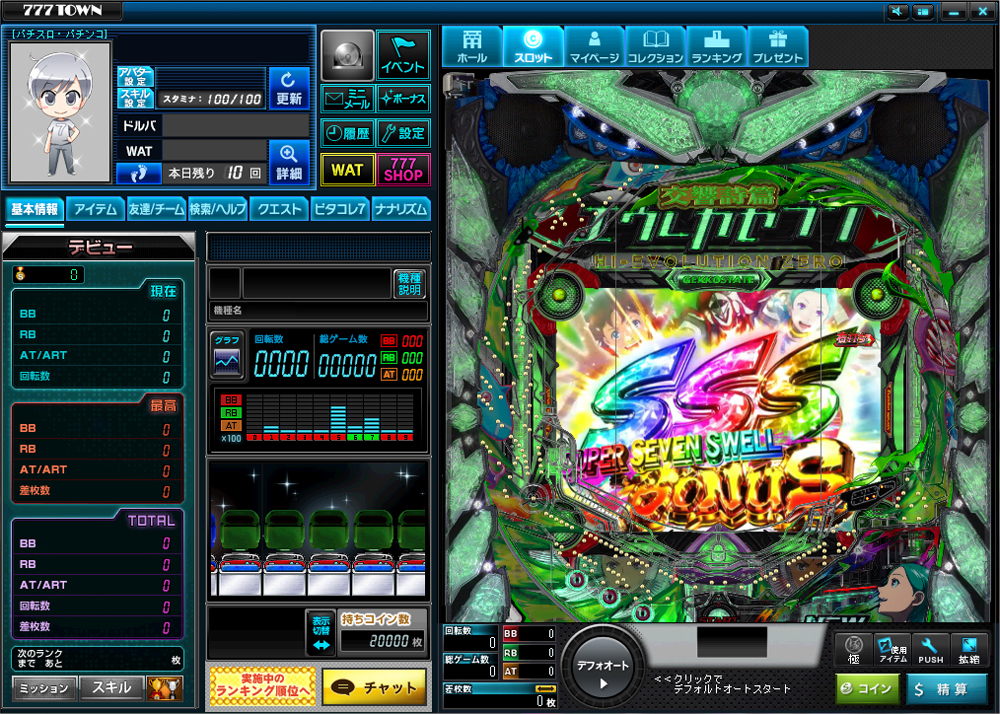
Task: Select the ナナリズム tab
Action: 401,209
